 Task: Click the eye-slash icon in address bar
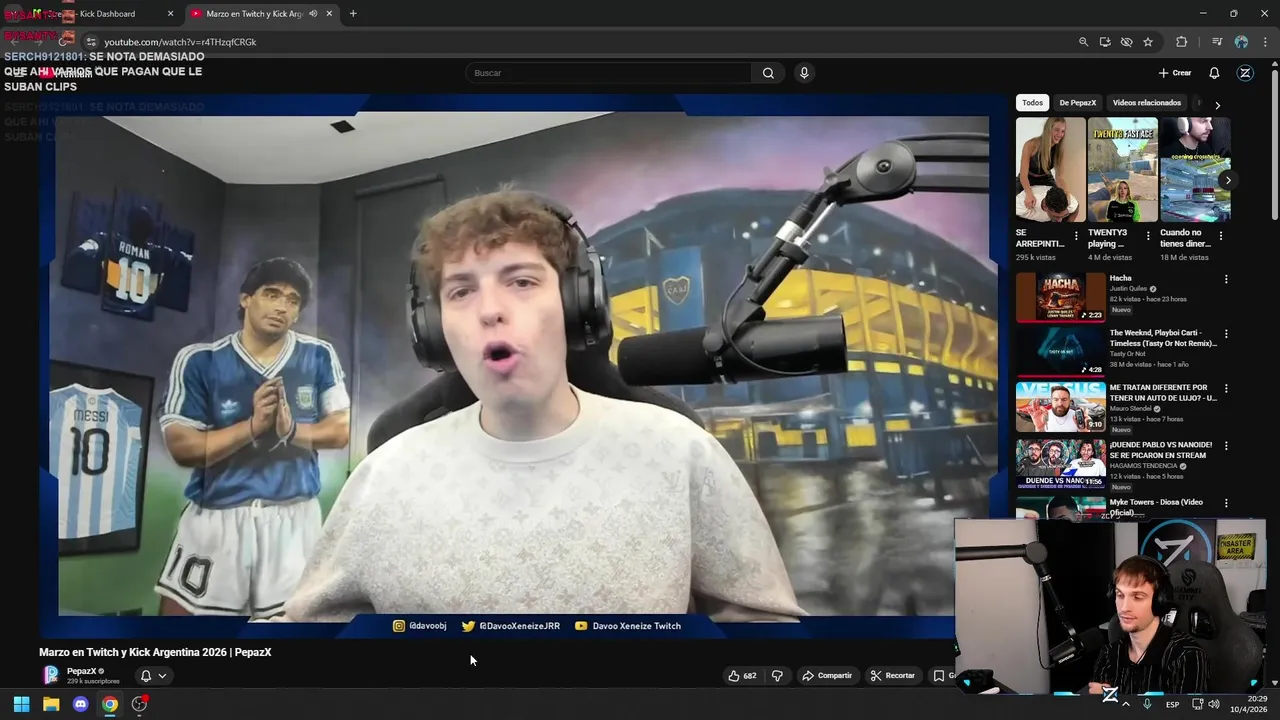click(x=1126, y=42)
